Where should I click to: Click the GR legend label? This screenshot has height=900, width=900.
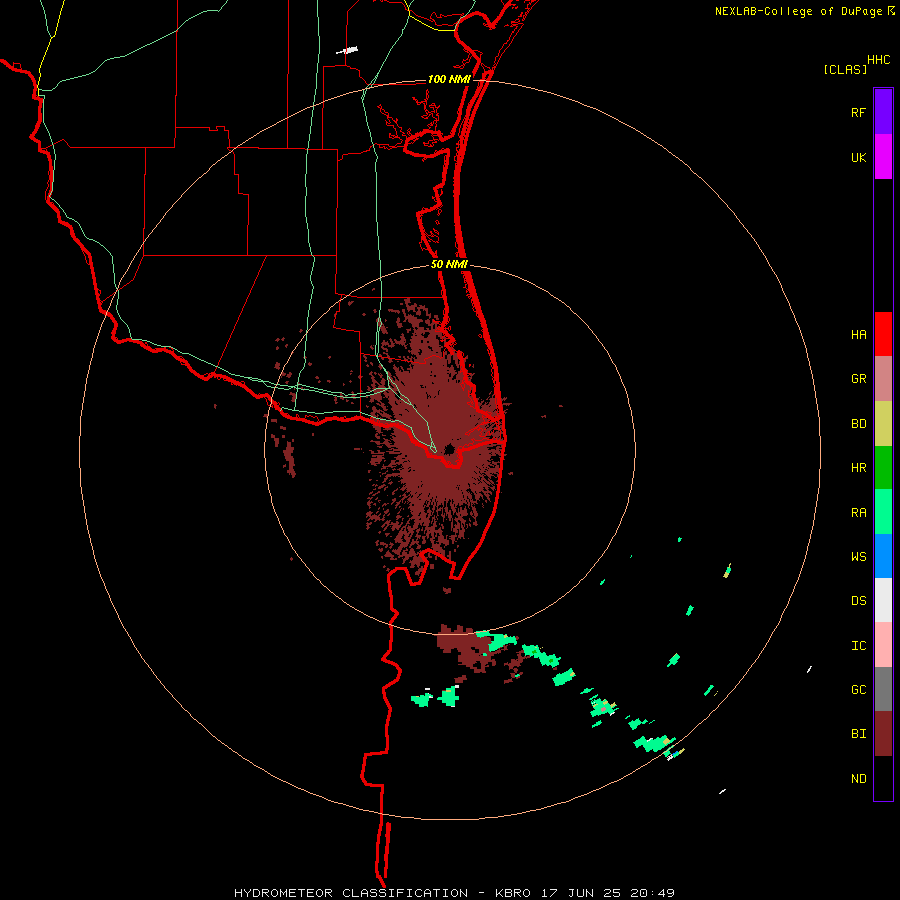pyautogui.click(x=859, y=379)
